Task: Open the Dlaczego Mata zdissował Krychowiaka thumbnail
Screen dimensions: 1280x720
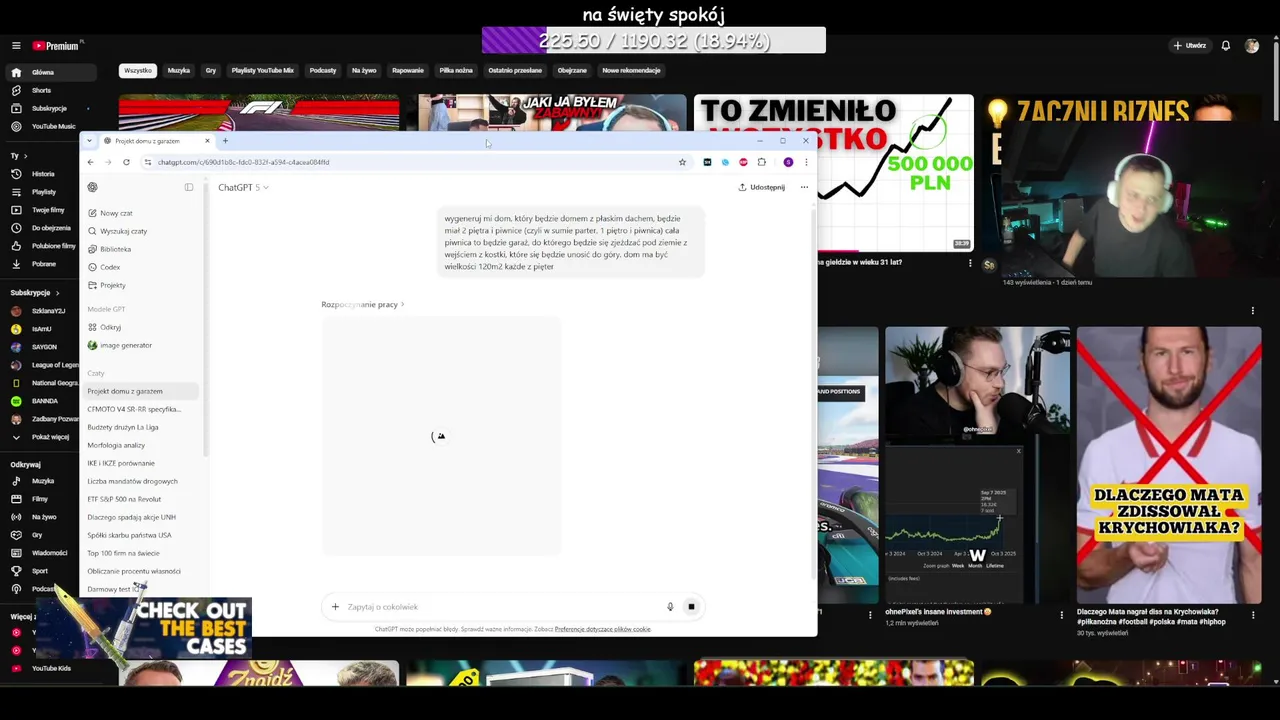Action: coord(1169,465)
